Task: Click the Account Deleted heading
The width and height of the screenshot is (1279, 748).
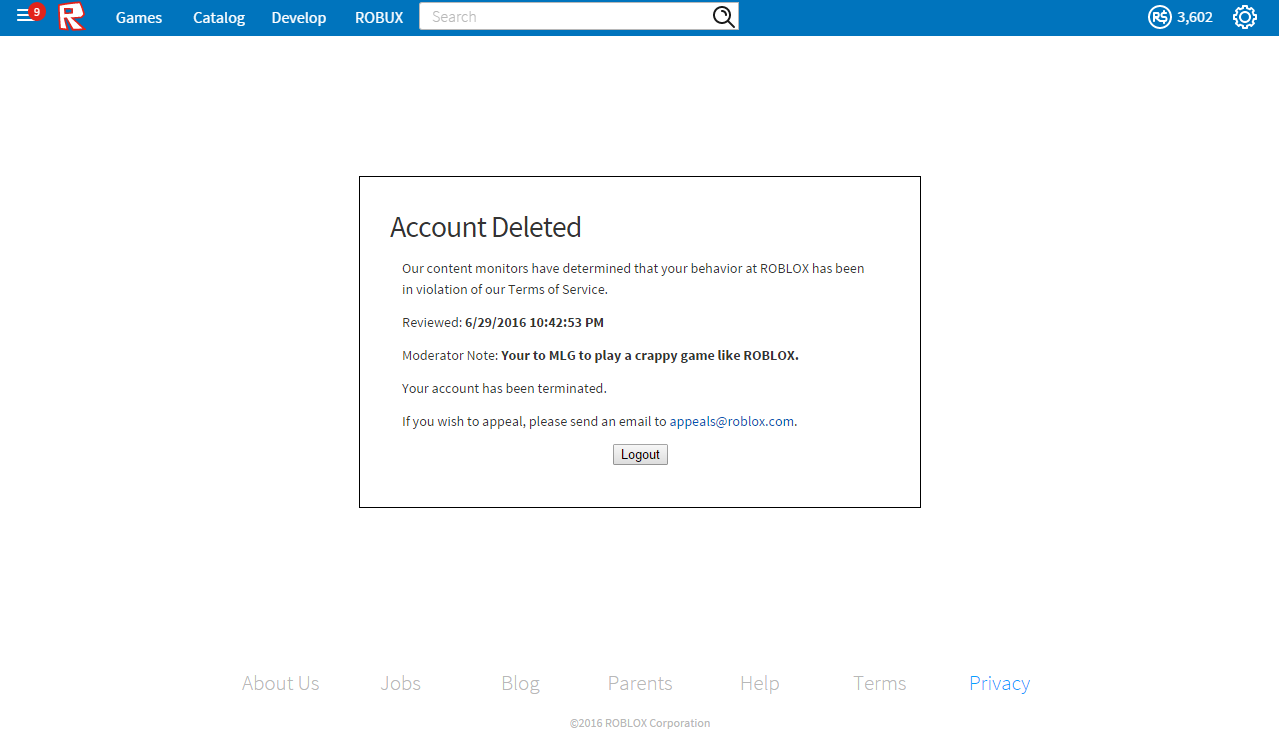Action: (x=486, y=227)
